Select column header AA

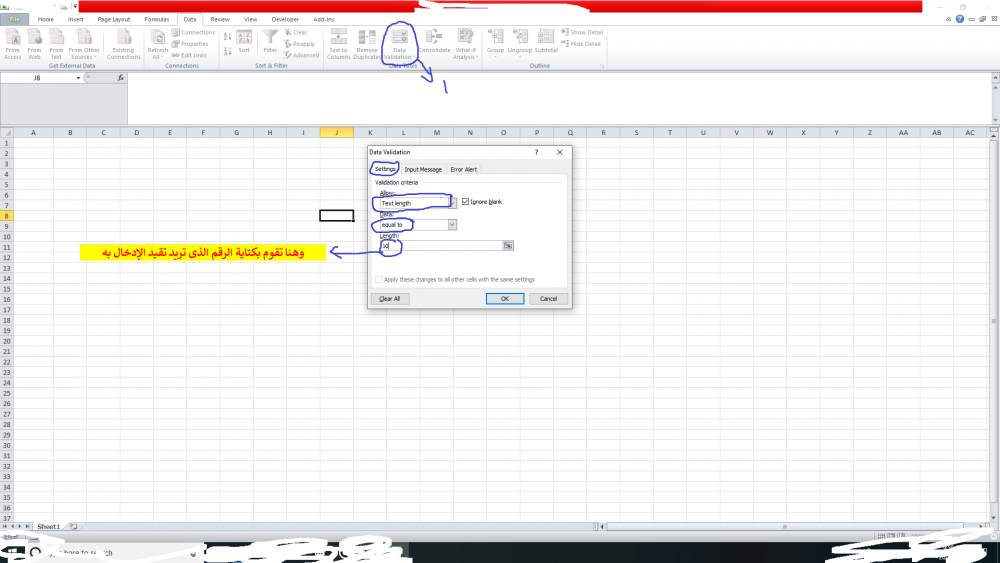click(x=903, y=133)
